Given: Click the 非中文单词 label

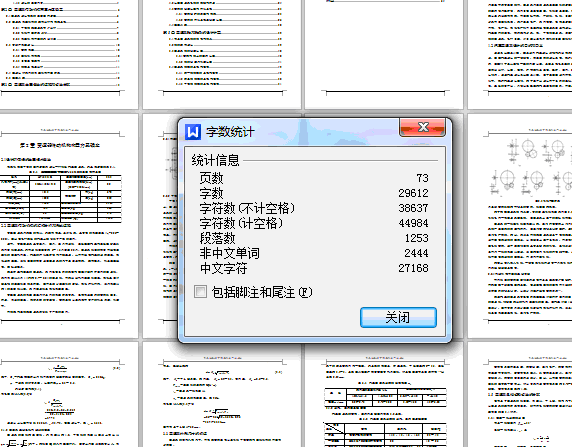Looking at the screenshot, I should (229, 253).
